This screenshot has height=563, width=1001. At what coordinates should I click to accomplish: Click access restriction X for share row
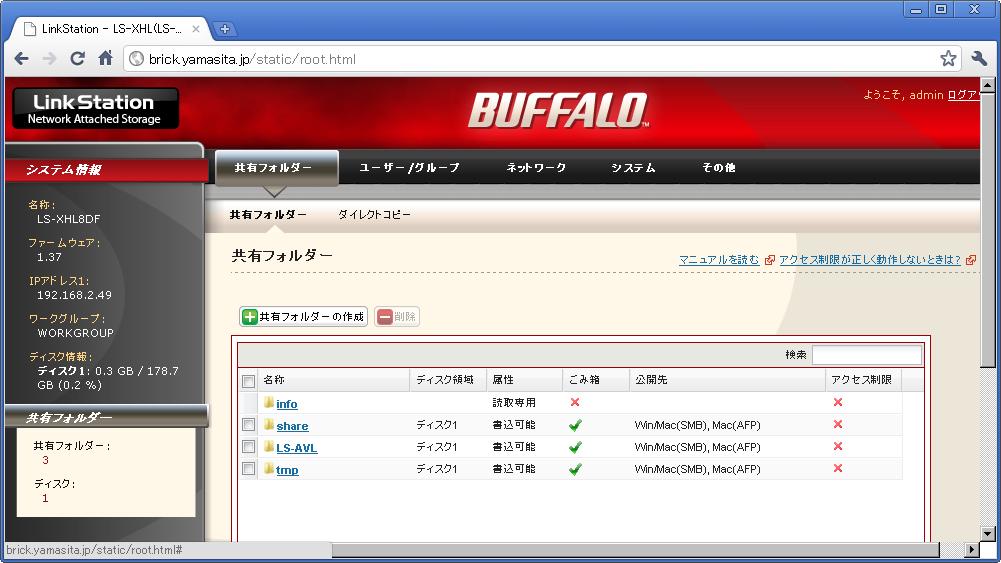pos(838,424)
